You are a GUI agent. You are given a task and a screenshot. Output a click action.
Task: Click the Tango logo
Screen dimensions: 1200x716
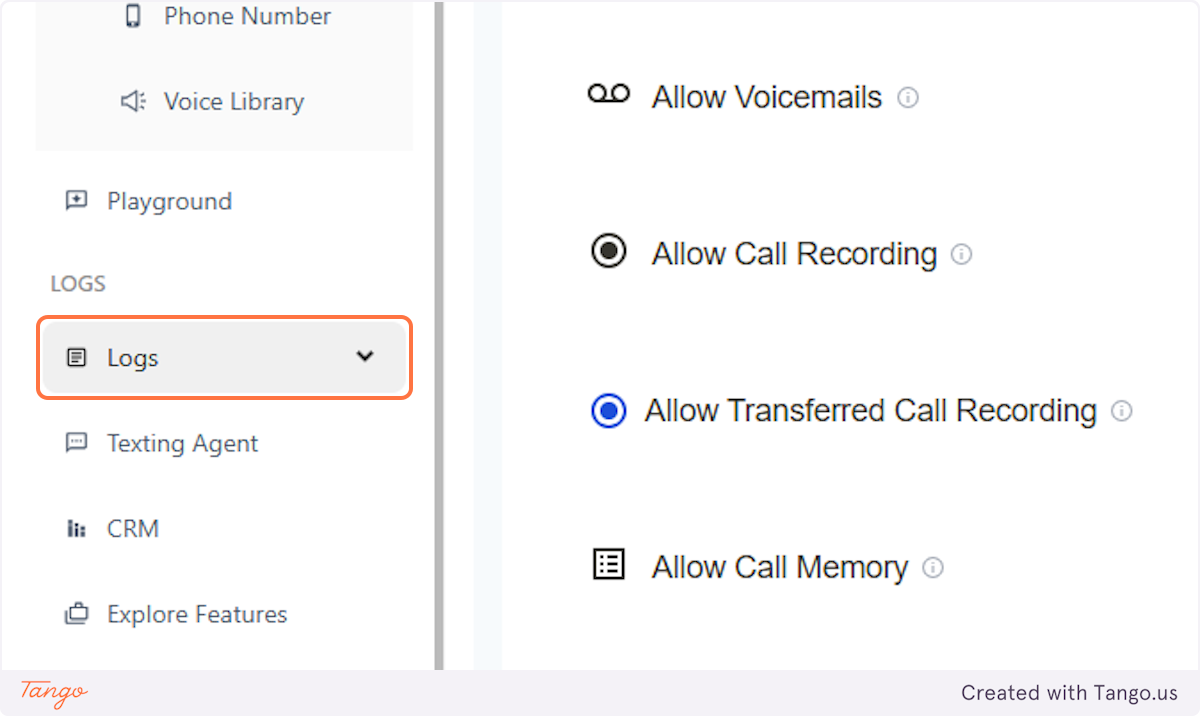pyautogui.click(x=50, y=693)
